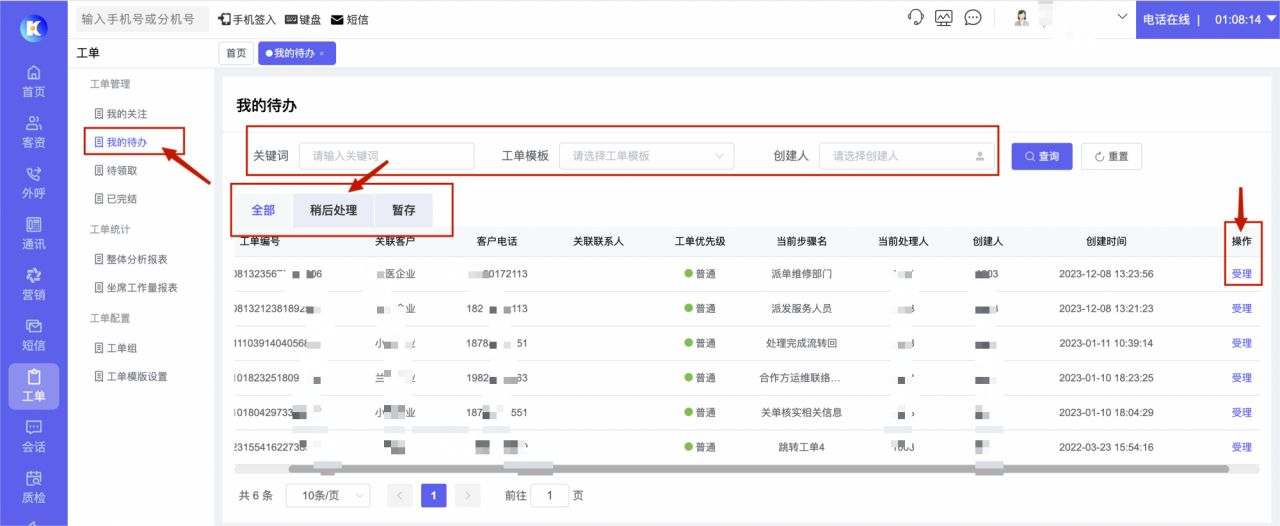Viewport: 1280px width, 526px height.
Task: Click 共 6 条 total count text
Action: (256, 495)
